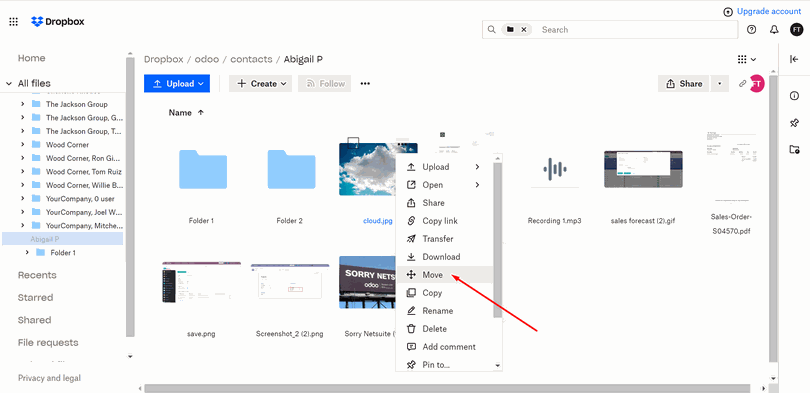Screen dimensions: 810x393
Task: Open sales forecast (2).gif thumbnail
Action: [643, 169]
